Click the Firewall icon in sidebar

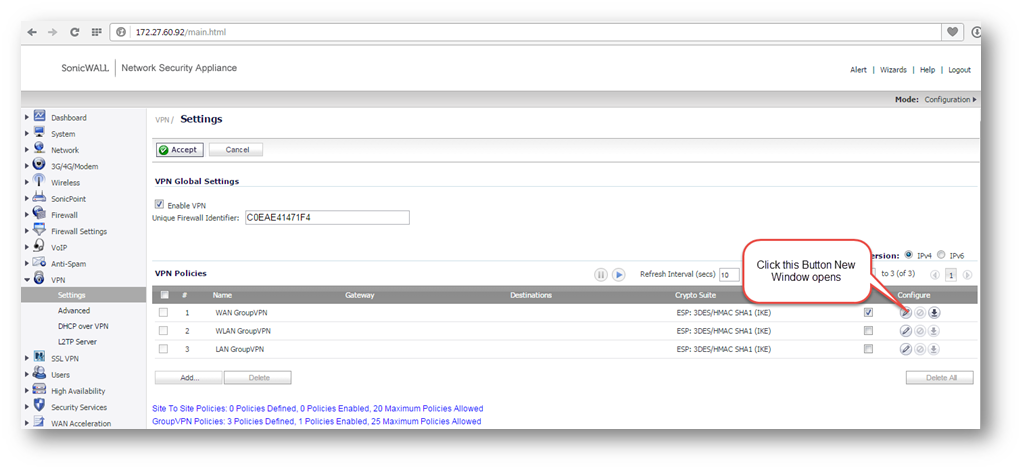[x=39, y=214]
